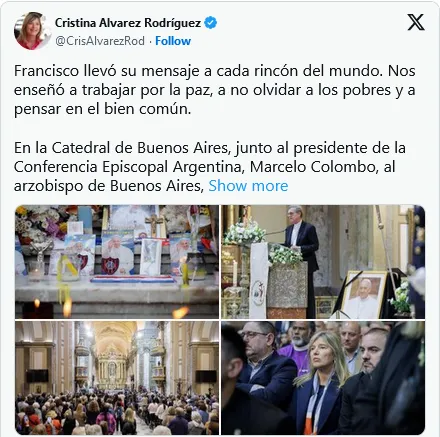440x437 pixels.
Task: Open the Cristina Alvarez Rodríguez display name
Action: pos(128,23)
